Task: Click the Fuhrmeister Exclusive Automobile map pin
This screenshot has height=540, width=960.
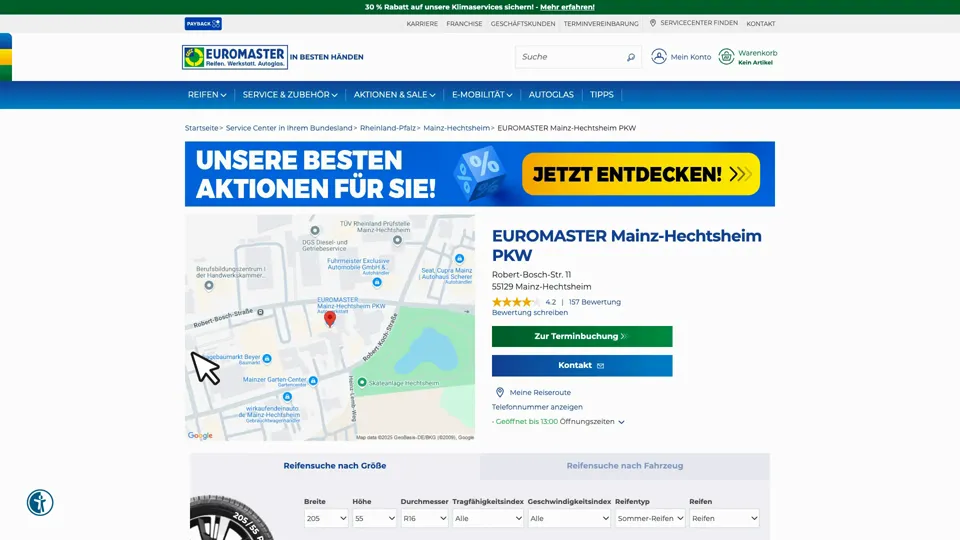Action: (377, 282)
